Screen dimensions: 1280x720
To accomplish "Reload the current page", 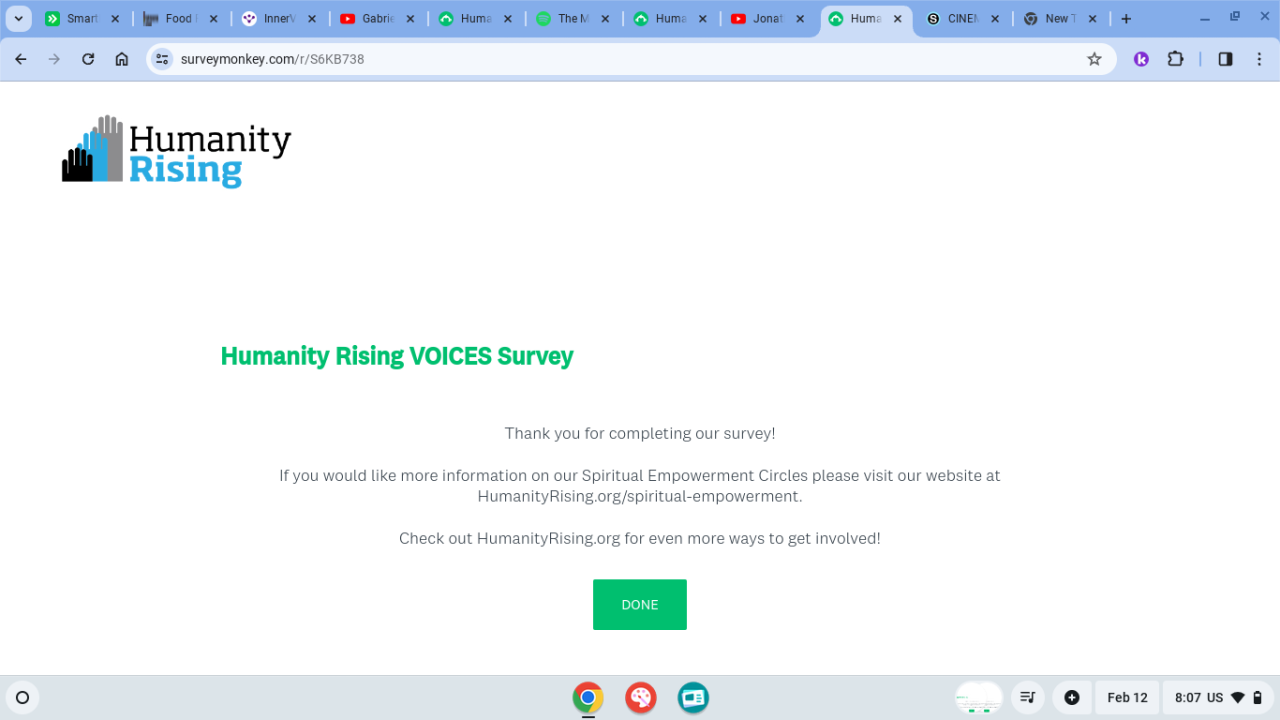I will (x=88, y=59).
